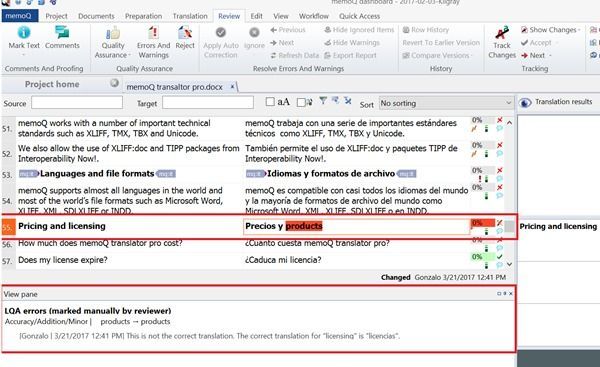Viewport: 600px width, 367px height.
Task: Click the Source filter input field
Action: [77, 103]
